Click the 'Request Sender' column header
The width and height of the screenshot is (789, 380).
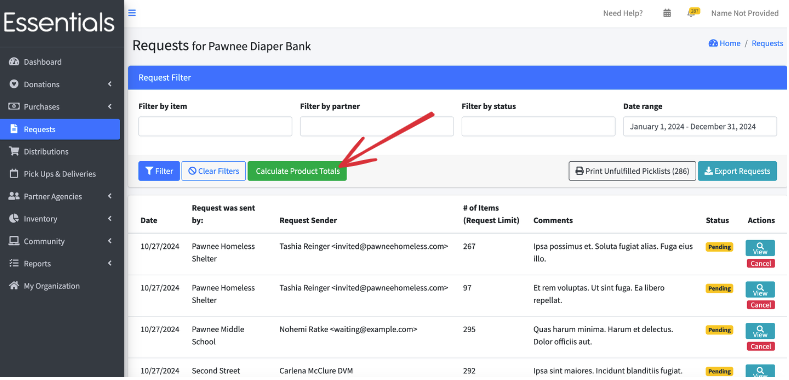[x=308, y=220]
